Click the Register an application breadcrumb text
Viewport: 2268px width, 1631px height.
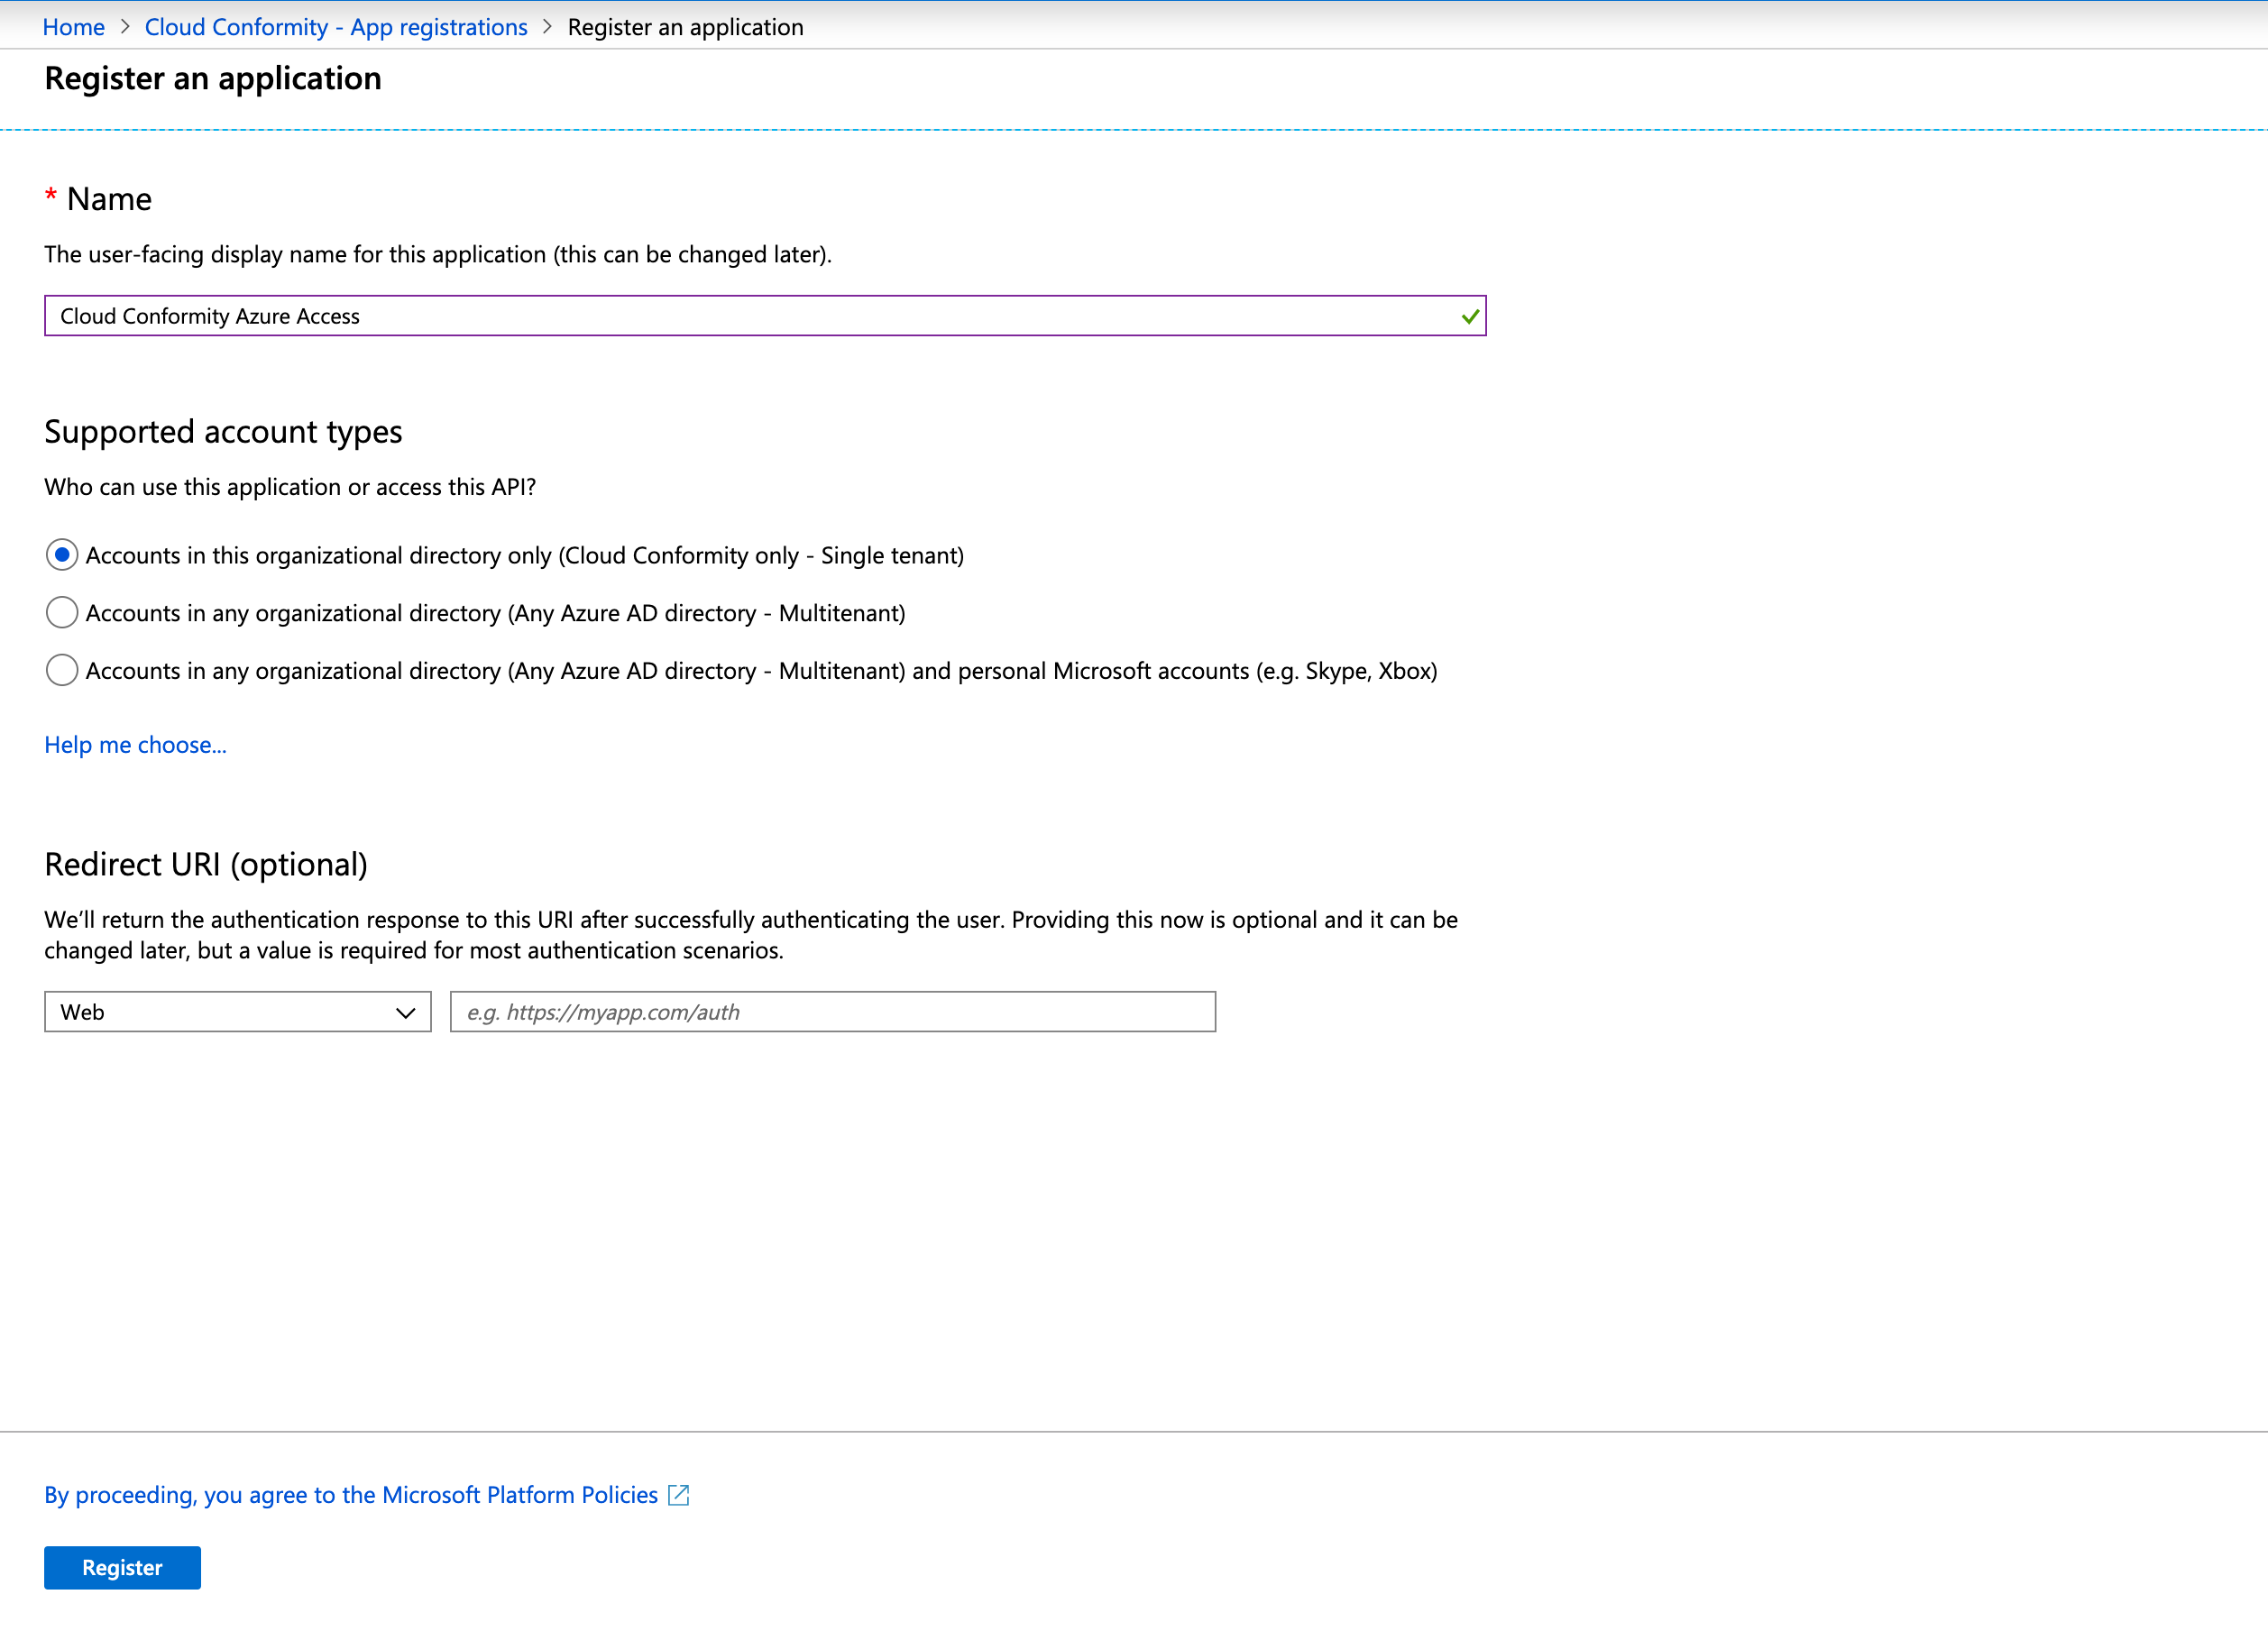pyautogui.click(x=685, y=27)
